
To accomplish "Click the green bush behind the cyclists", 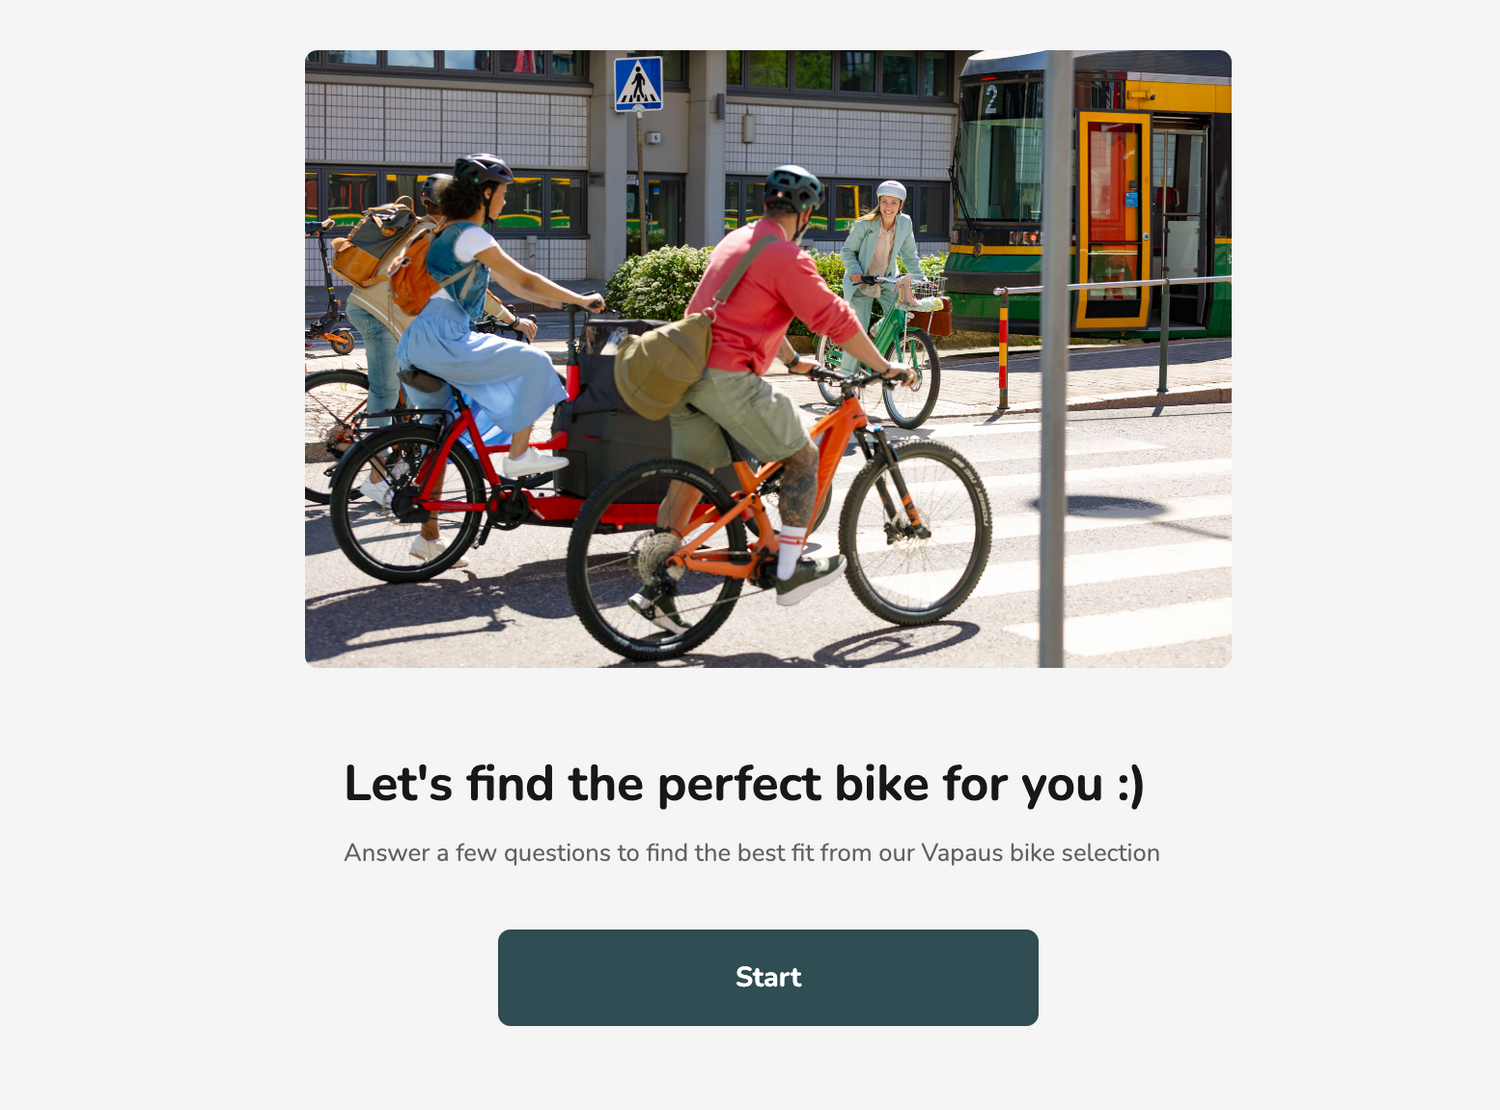I will (660, 282).
